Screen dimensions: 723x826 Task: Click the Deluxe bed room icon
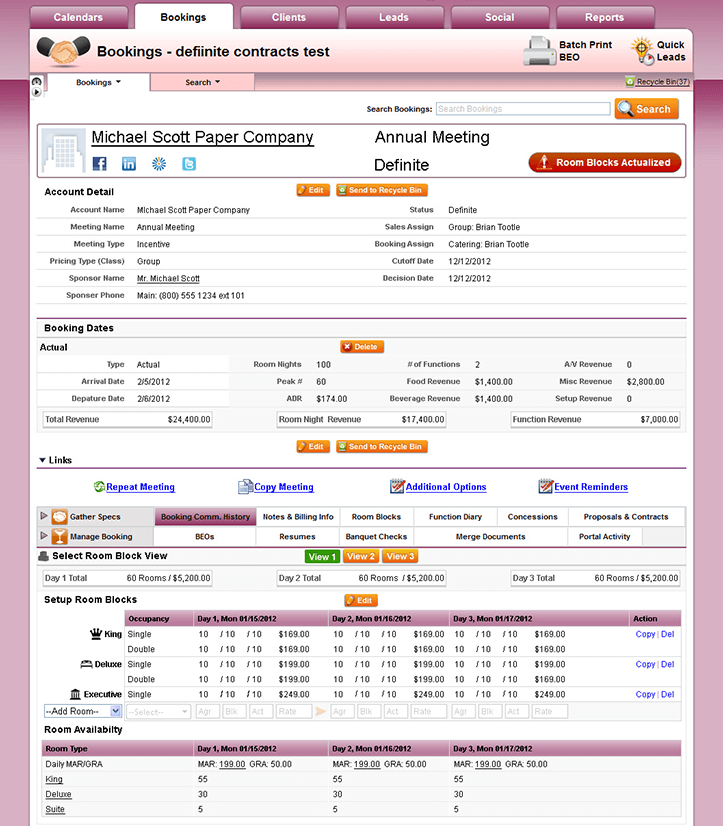pyautogui.click(x=86, y=664)
